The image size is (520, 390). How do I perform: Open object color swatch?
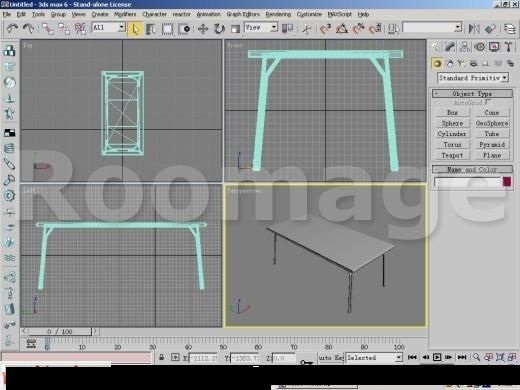(x=507, y=182)
